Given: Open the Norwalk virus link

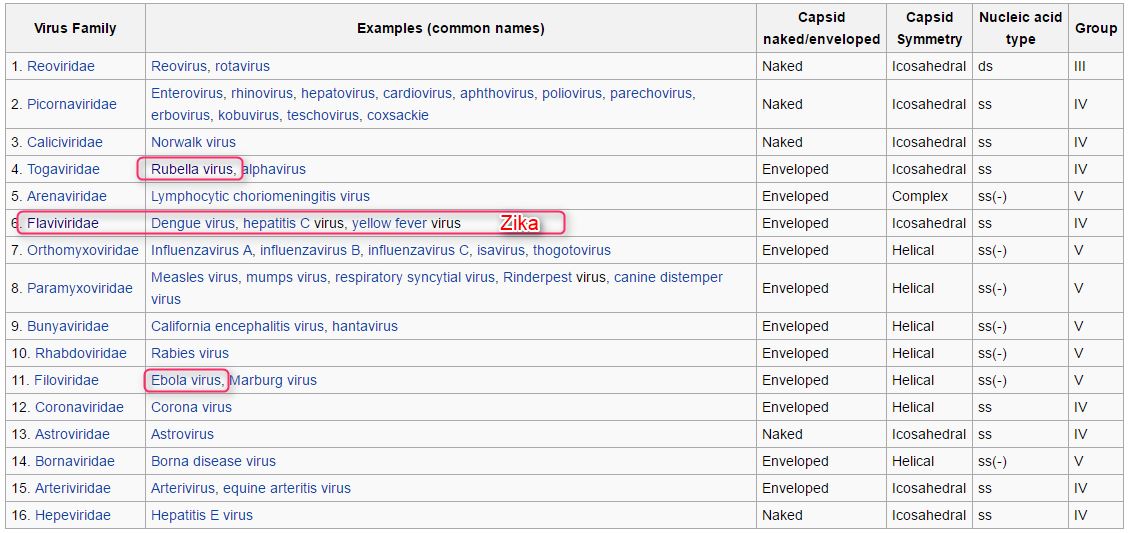Looking at the screenshot, I should coord(193,142).
